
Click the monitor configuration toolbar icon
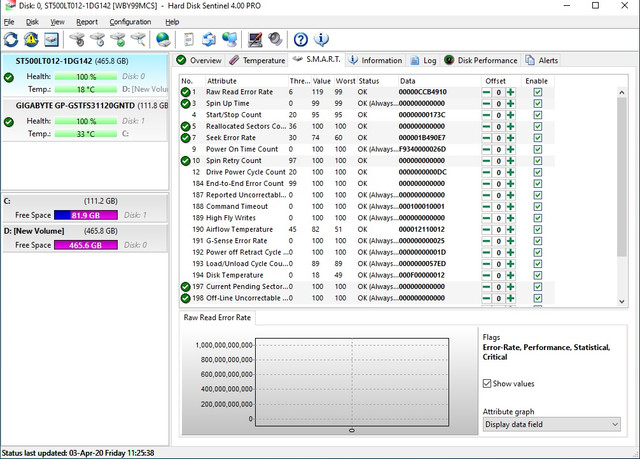point(256,40)
